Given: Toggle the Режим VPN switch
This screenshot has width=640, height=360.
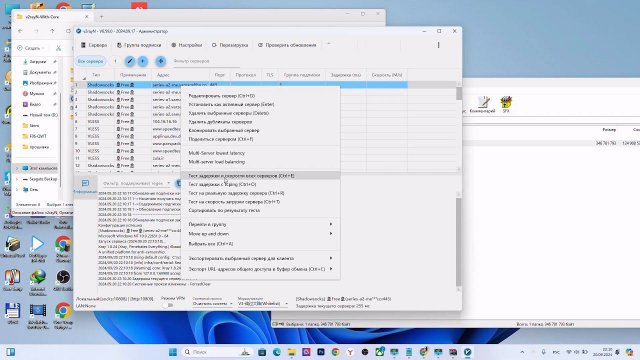Looking at the screenshot, I should click(x=168, y=305).
